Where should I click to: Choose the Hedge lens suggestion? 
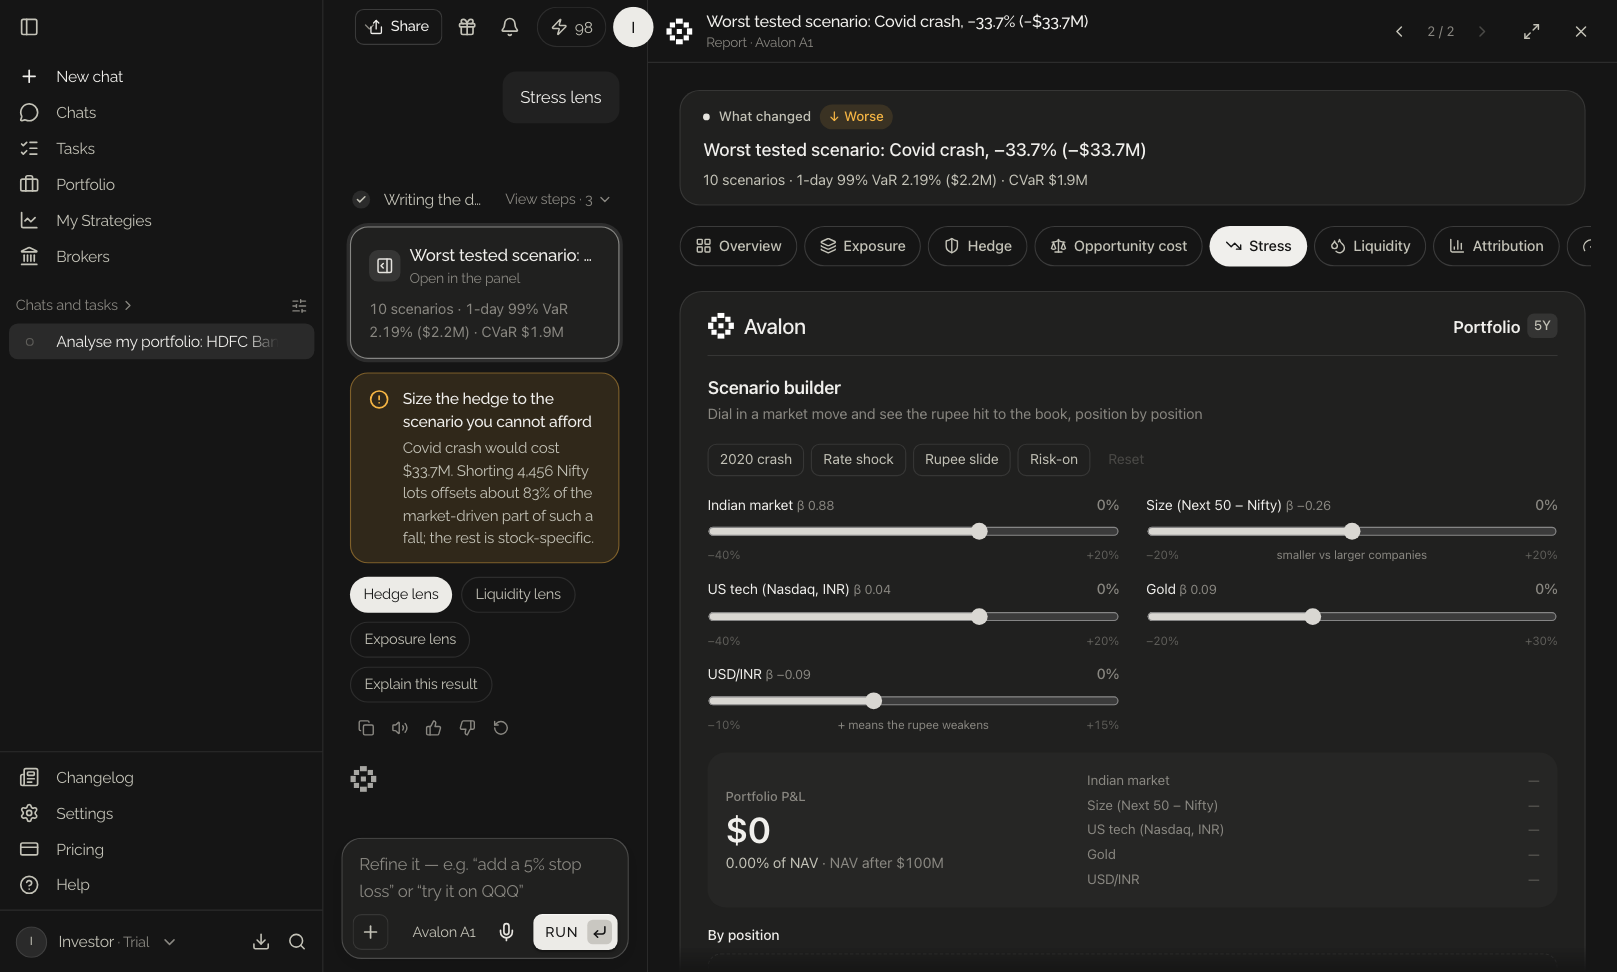401,594
